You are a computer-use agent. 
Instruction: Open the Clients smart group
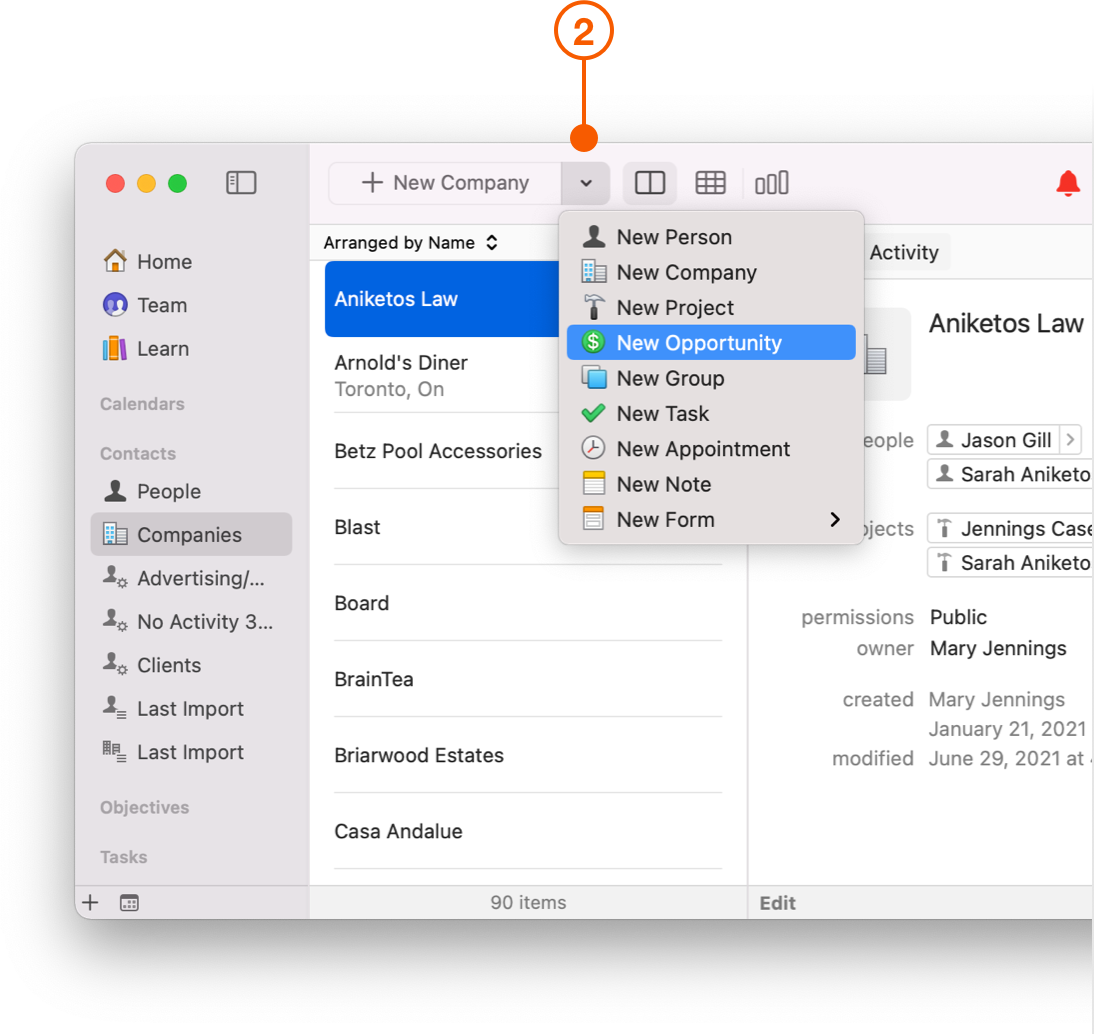(x=190, y=665)
